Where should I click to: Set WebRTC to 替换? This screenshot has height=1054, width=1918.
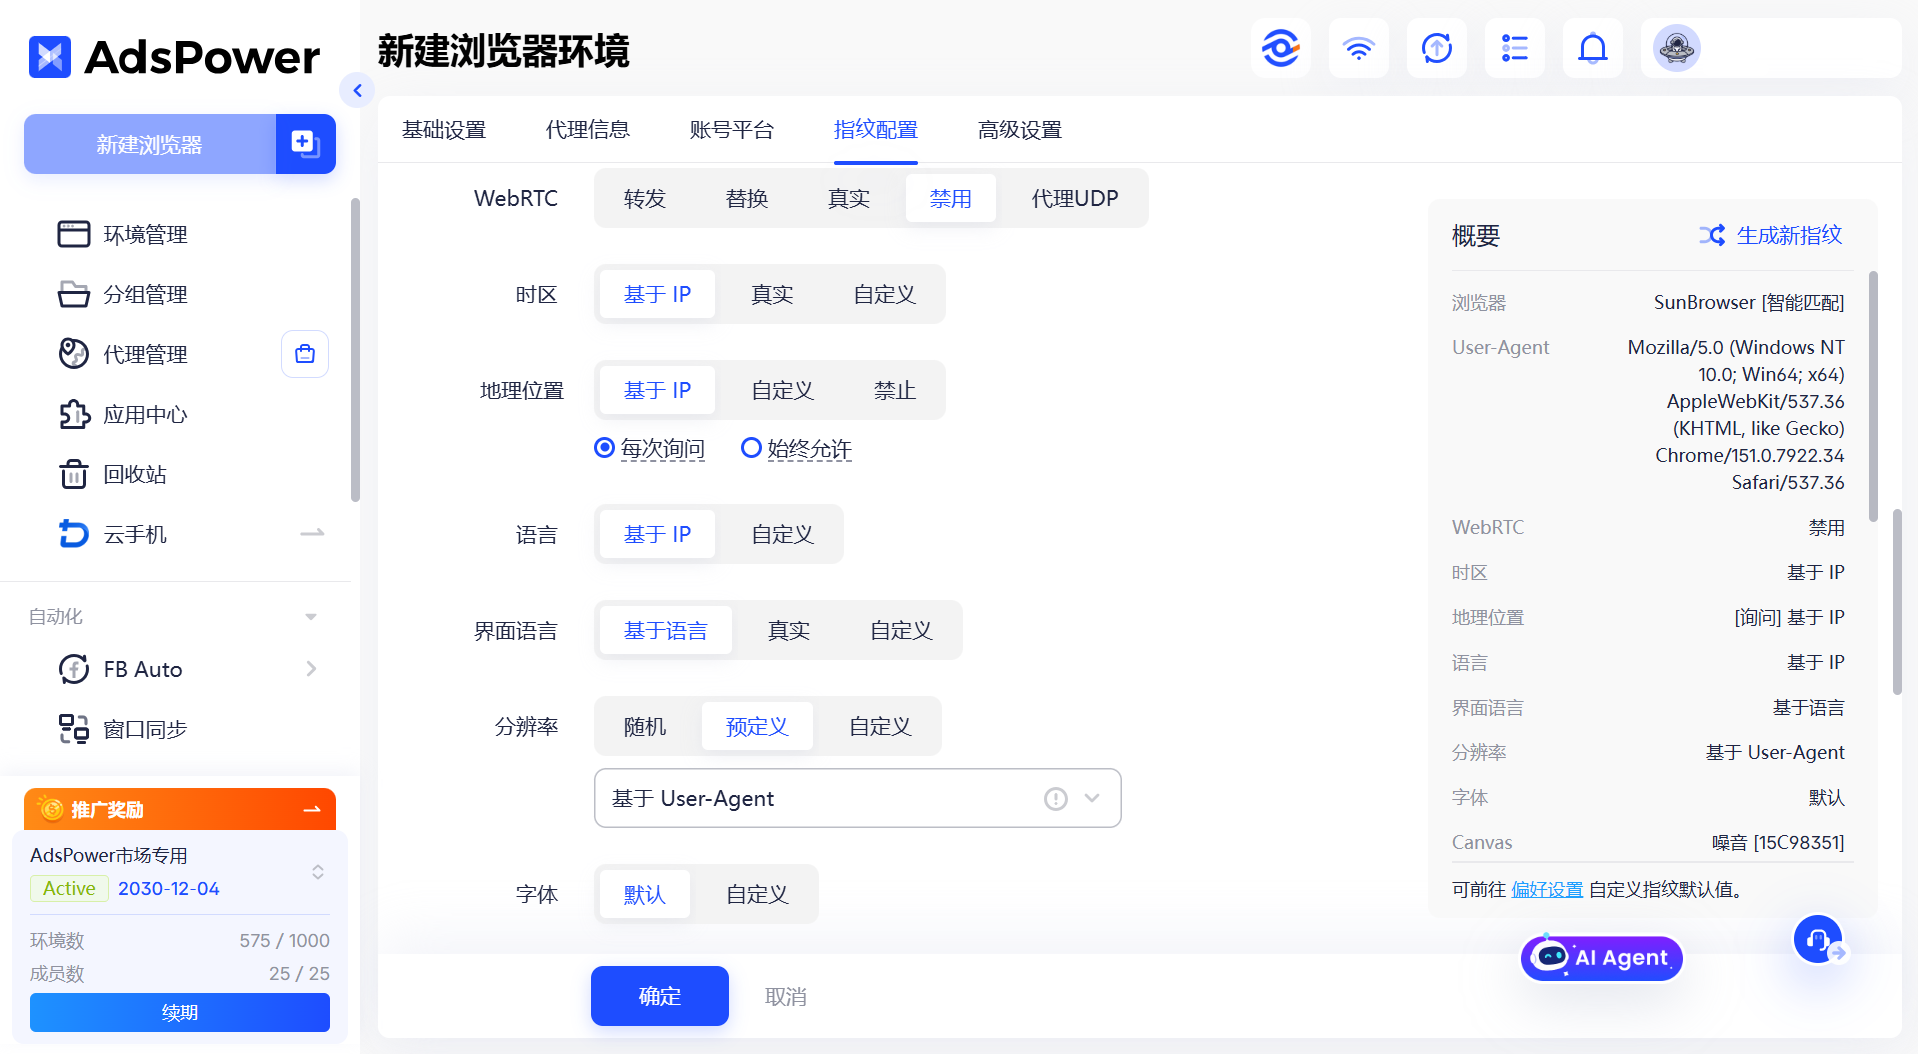[747, 198]
